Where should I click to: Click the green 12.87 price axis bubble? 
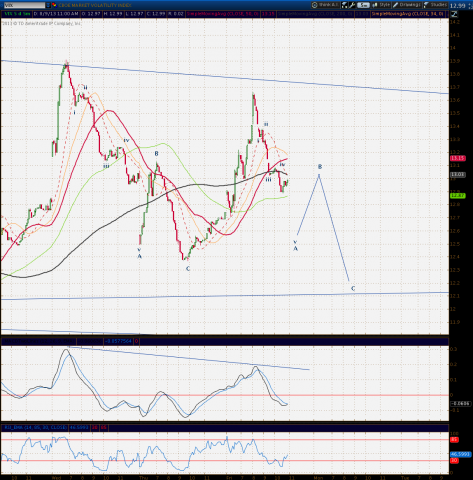(457, 196)
